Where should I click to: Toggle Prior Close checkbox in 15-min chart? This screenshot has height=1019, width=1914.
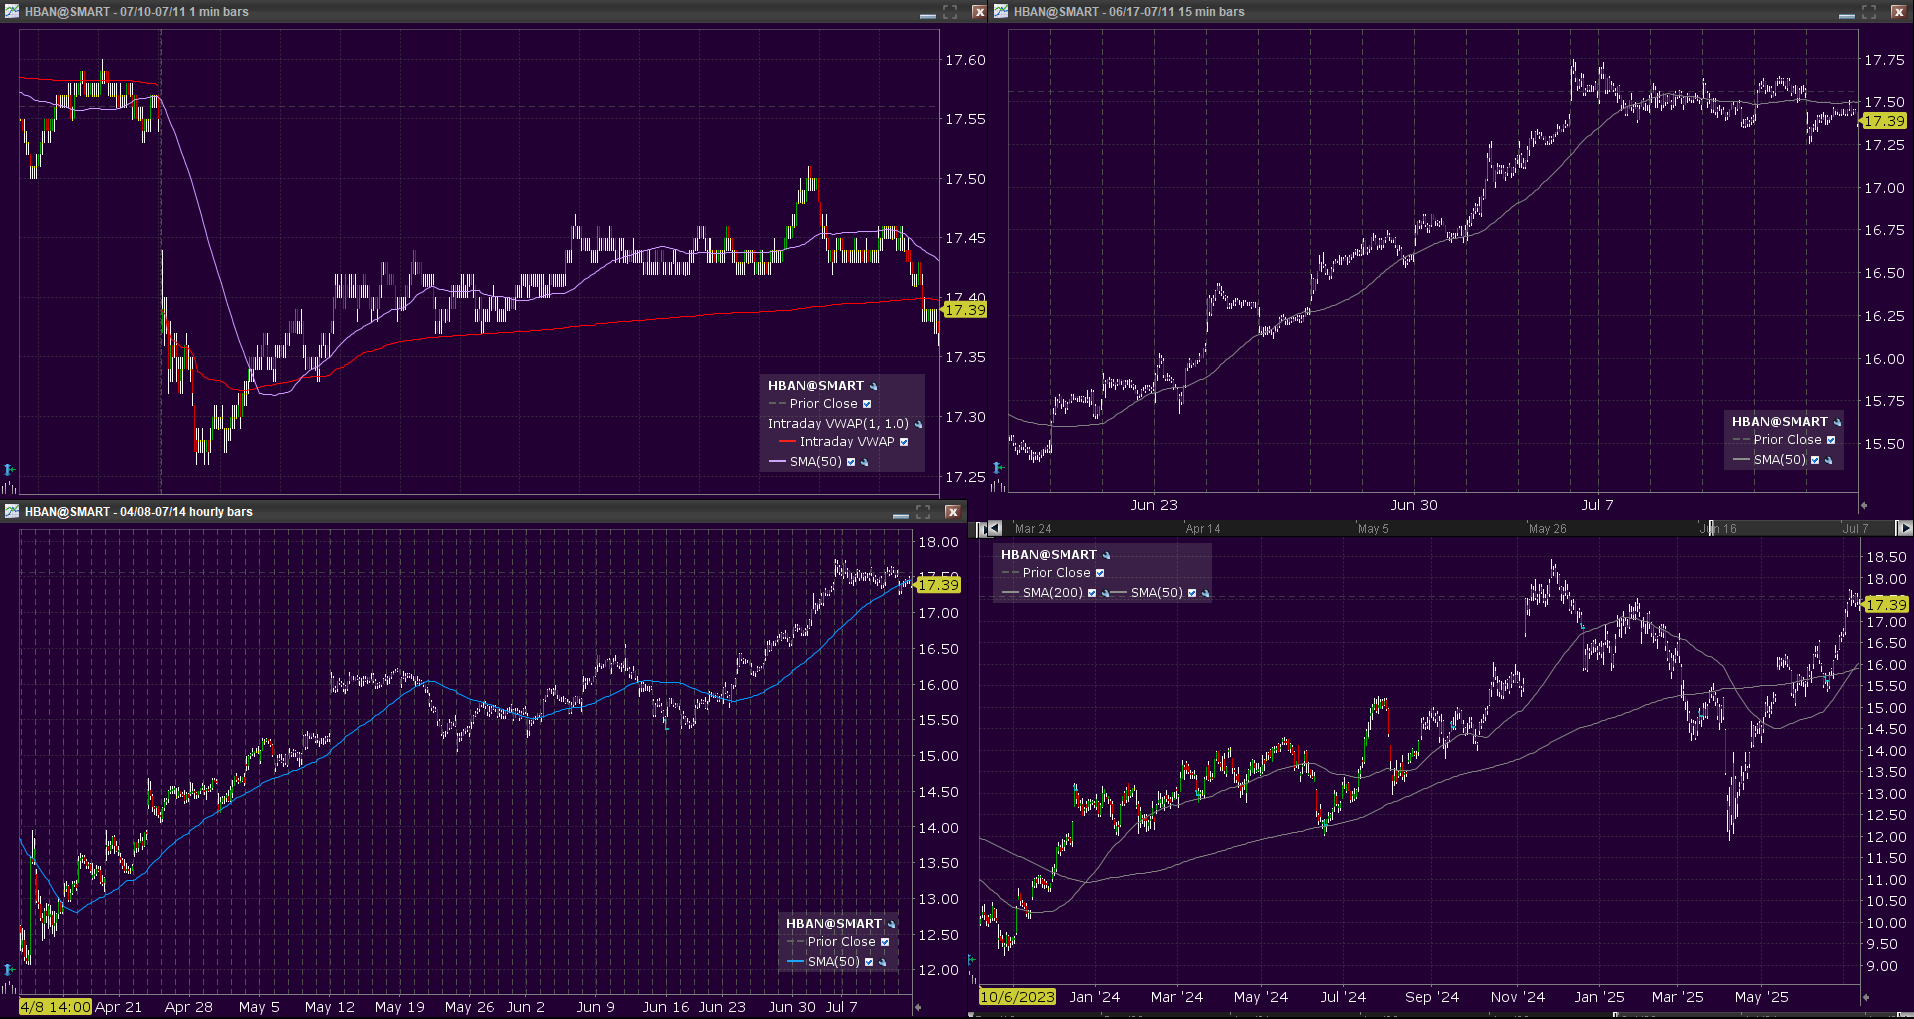(x=1831, y=440)
